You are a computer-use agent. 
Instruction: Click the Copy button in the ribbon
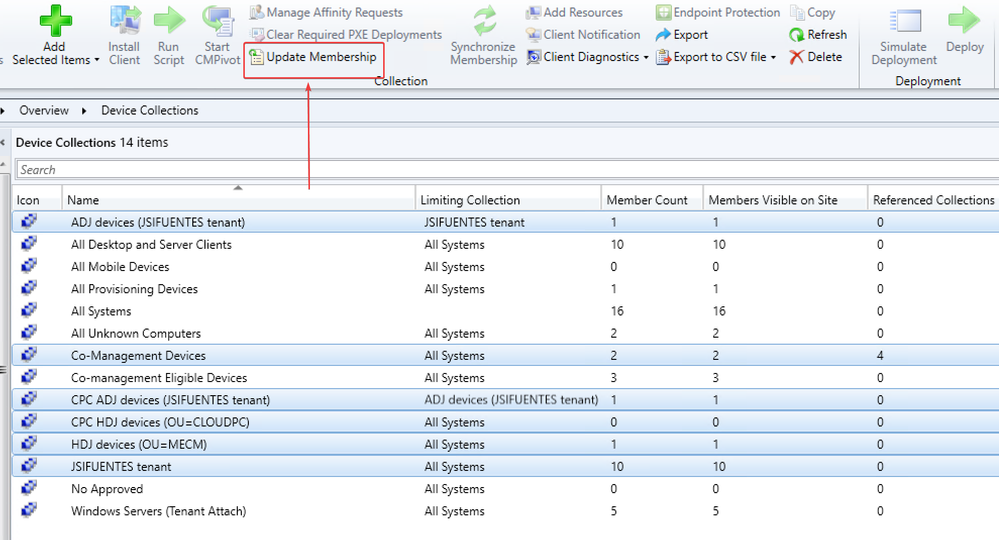point(813,12)
